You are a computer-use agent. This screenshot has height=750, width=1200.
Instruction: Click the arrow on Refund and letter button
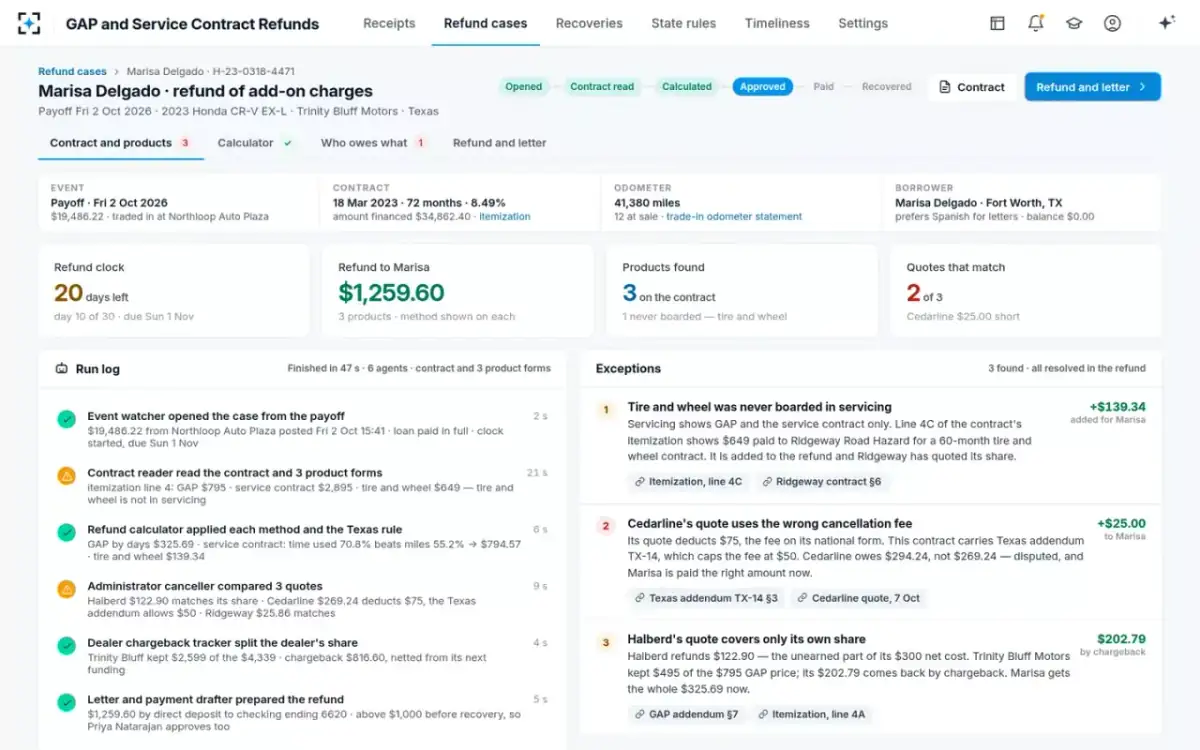click(1142, 87)
